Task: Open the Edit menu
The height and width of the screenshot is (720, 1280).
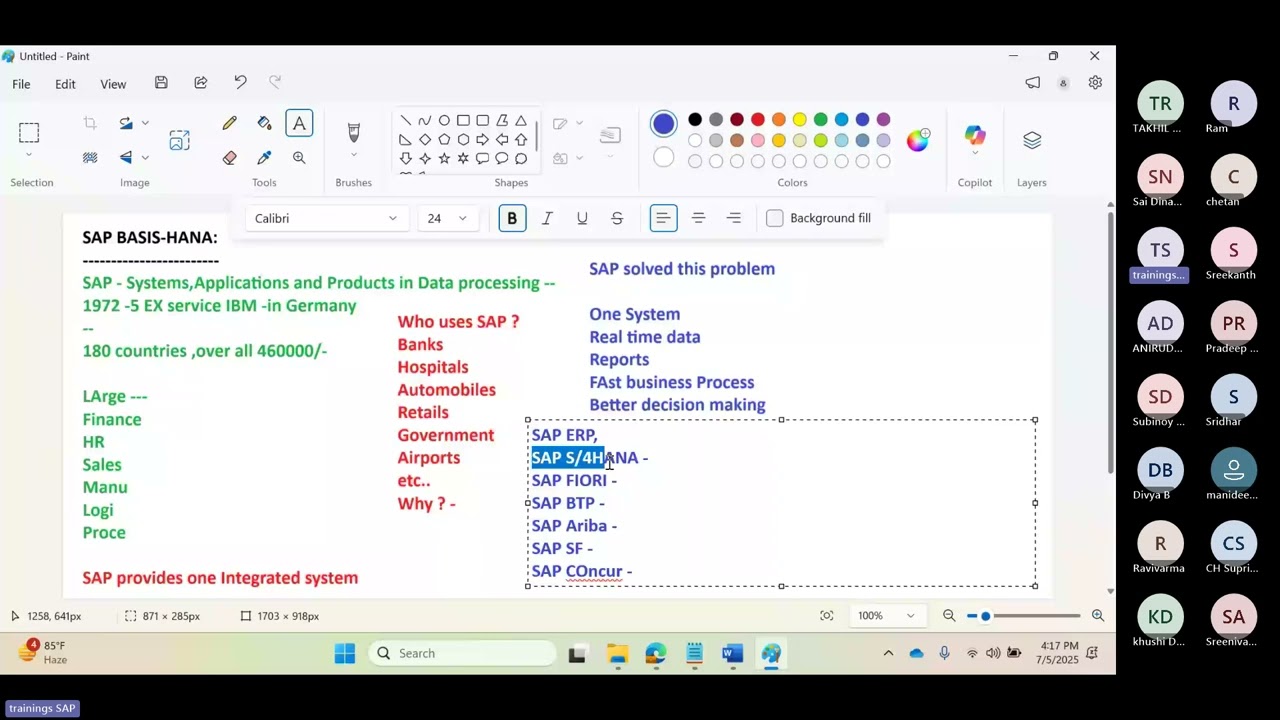Action: coord(65,84)
